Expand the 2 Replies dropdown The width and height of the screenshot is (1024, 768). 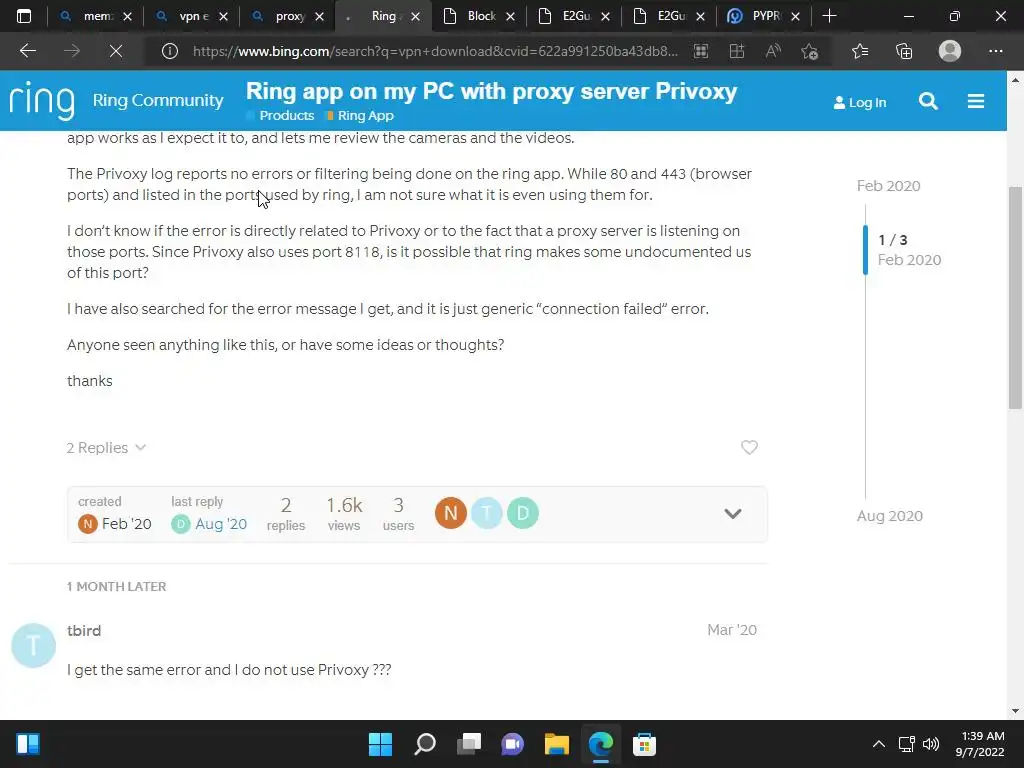pos(106,447)
